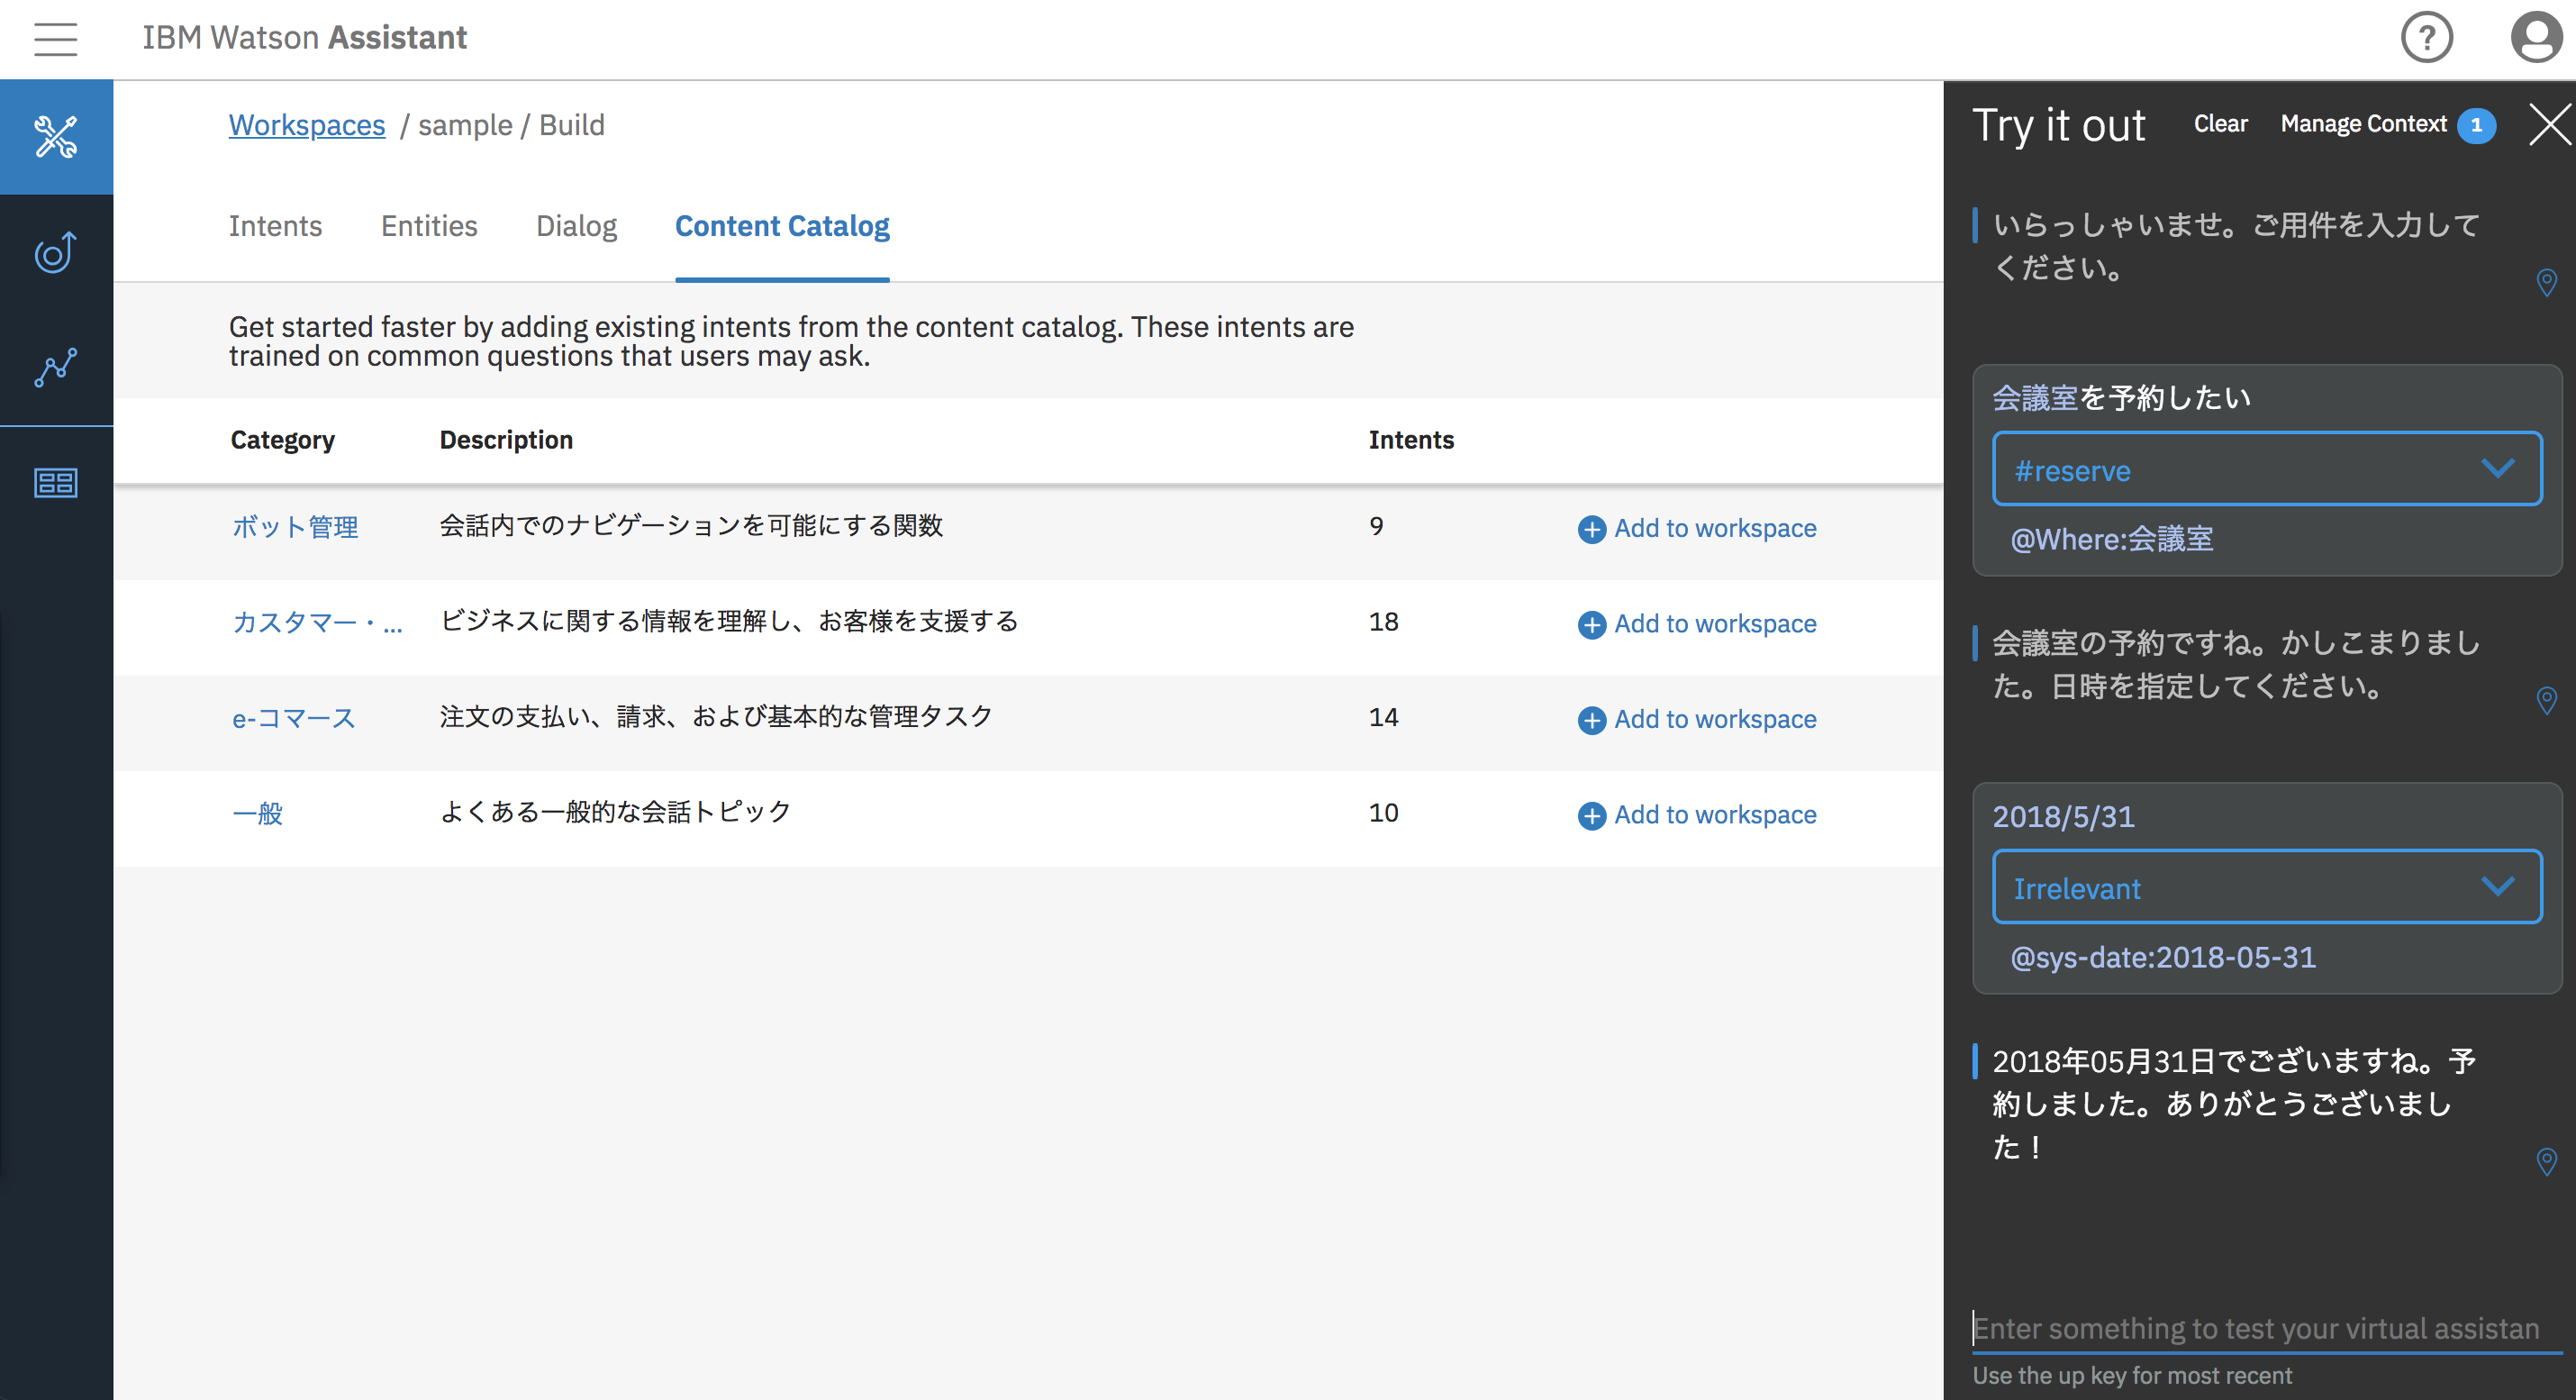The height and width of the screenshot is (1400, 2576).
Task: Click the Manage Context count badge
Action: coord(2476,125)
